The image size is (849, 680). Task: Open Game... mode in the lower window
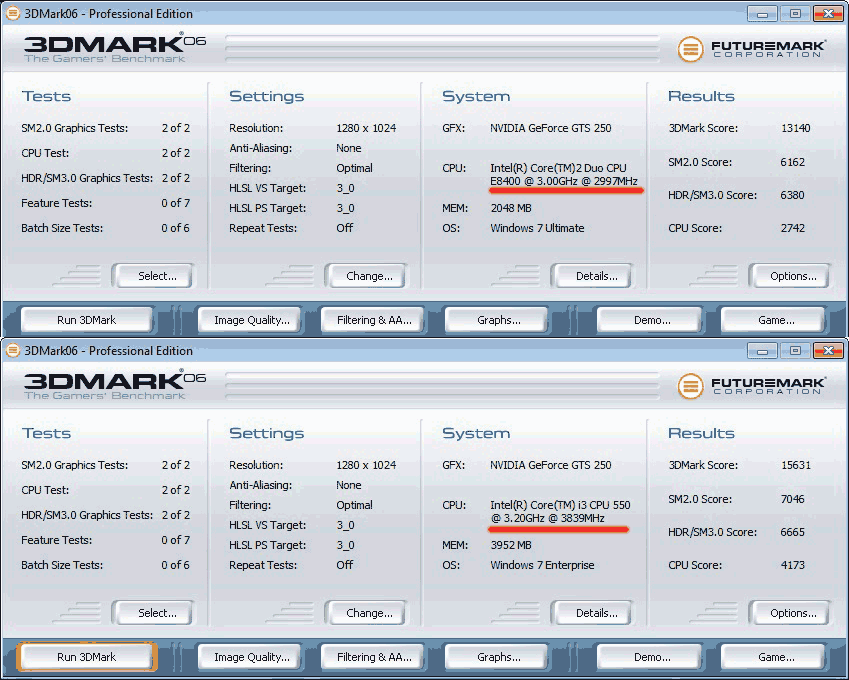click(x=771, y=657)
